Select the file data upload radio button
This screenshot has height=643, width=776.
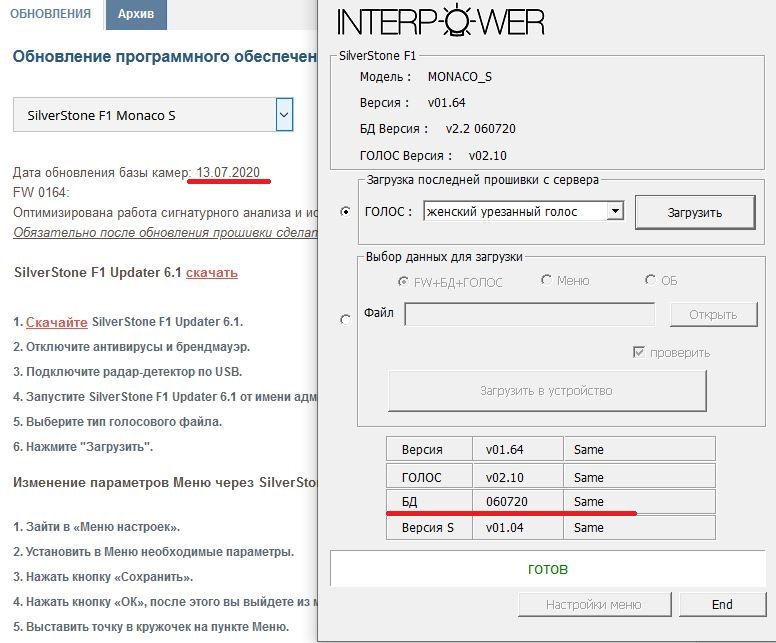tap(346, 319)
